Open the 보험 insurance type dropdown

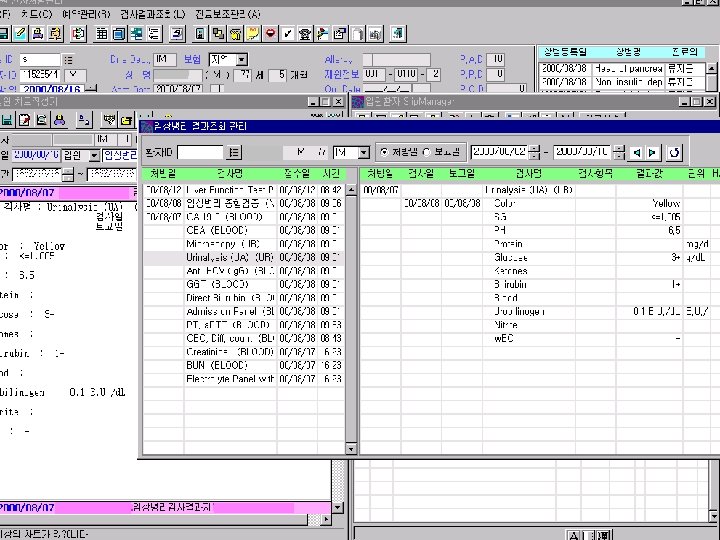click(x=242, y=60)
